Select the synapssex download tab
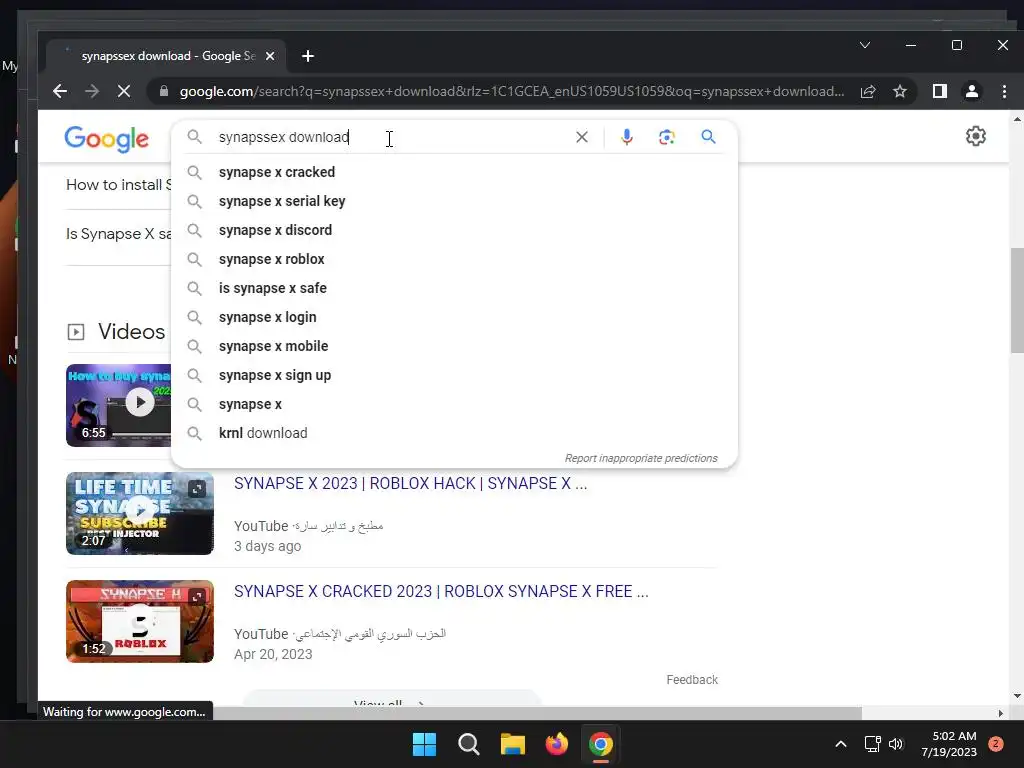This screenshot has height=768, width=1024. click(x=168, y=56)
